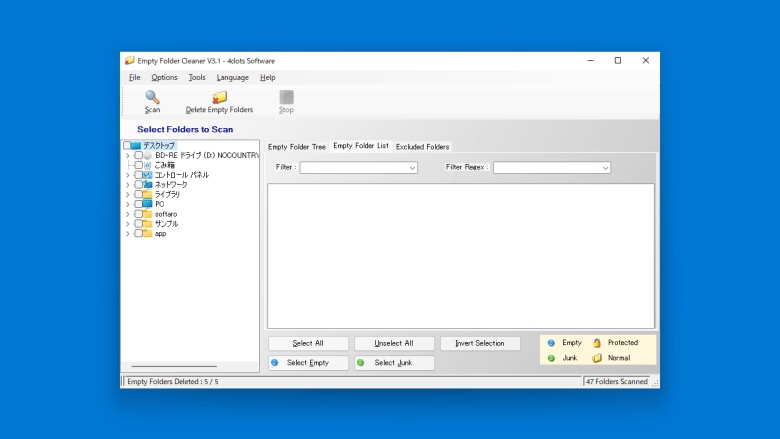
Task: Open the Filter Regex dropdown list
Action: (x=605, y=168)
